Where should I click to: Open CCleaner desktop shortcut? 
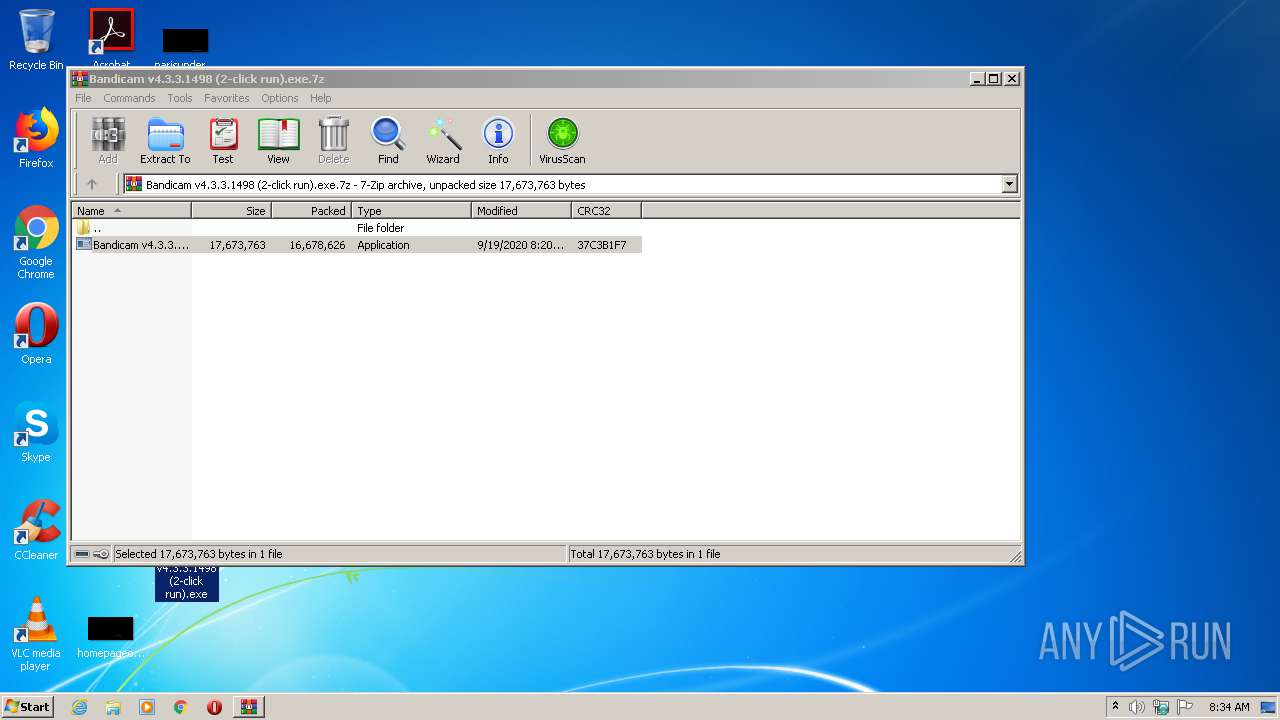tap(36, 530)
